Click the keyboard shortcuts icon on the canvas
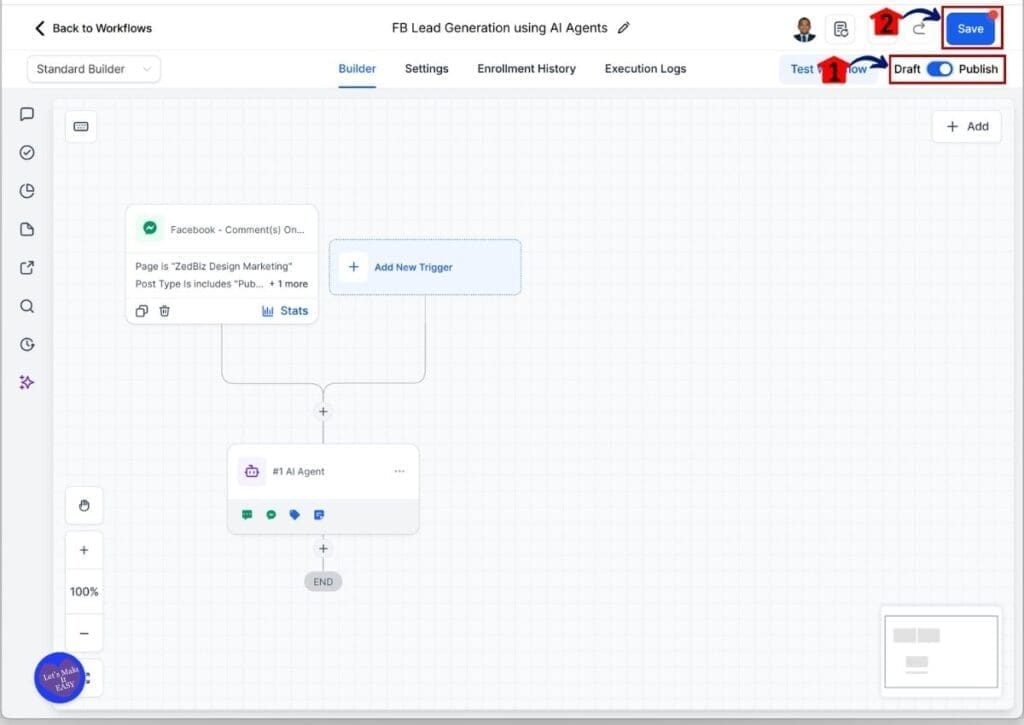This screenshot has width=1024, height=725. click(81, 126)
